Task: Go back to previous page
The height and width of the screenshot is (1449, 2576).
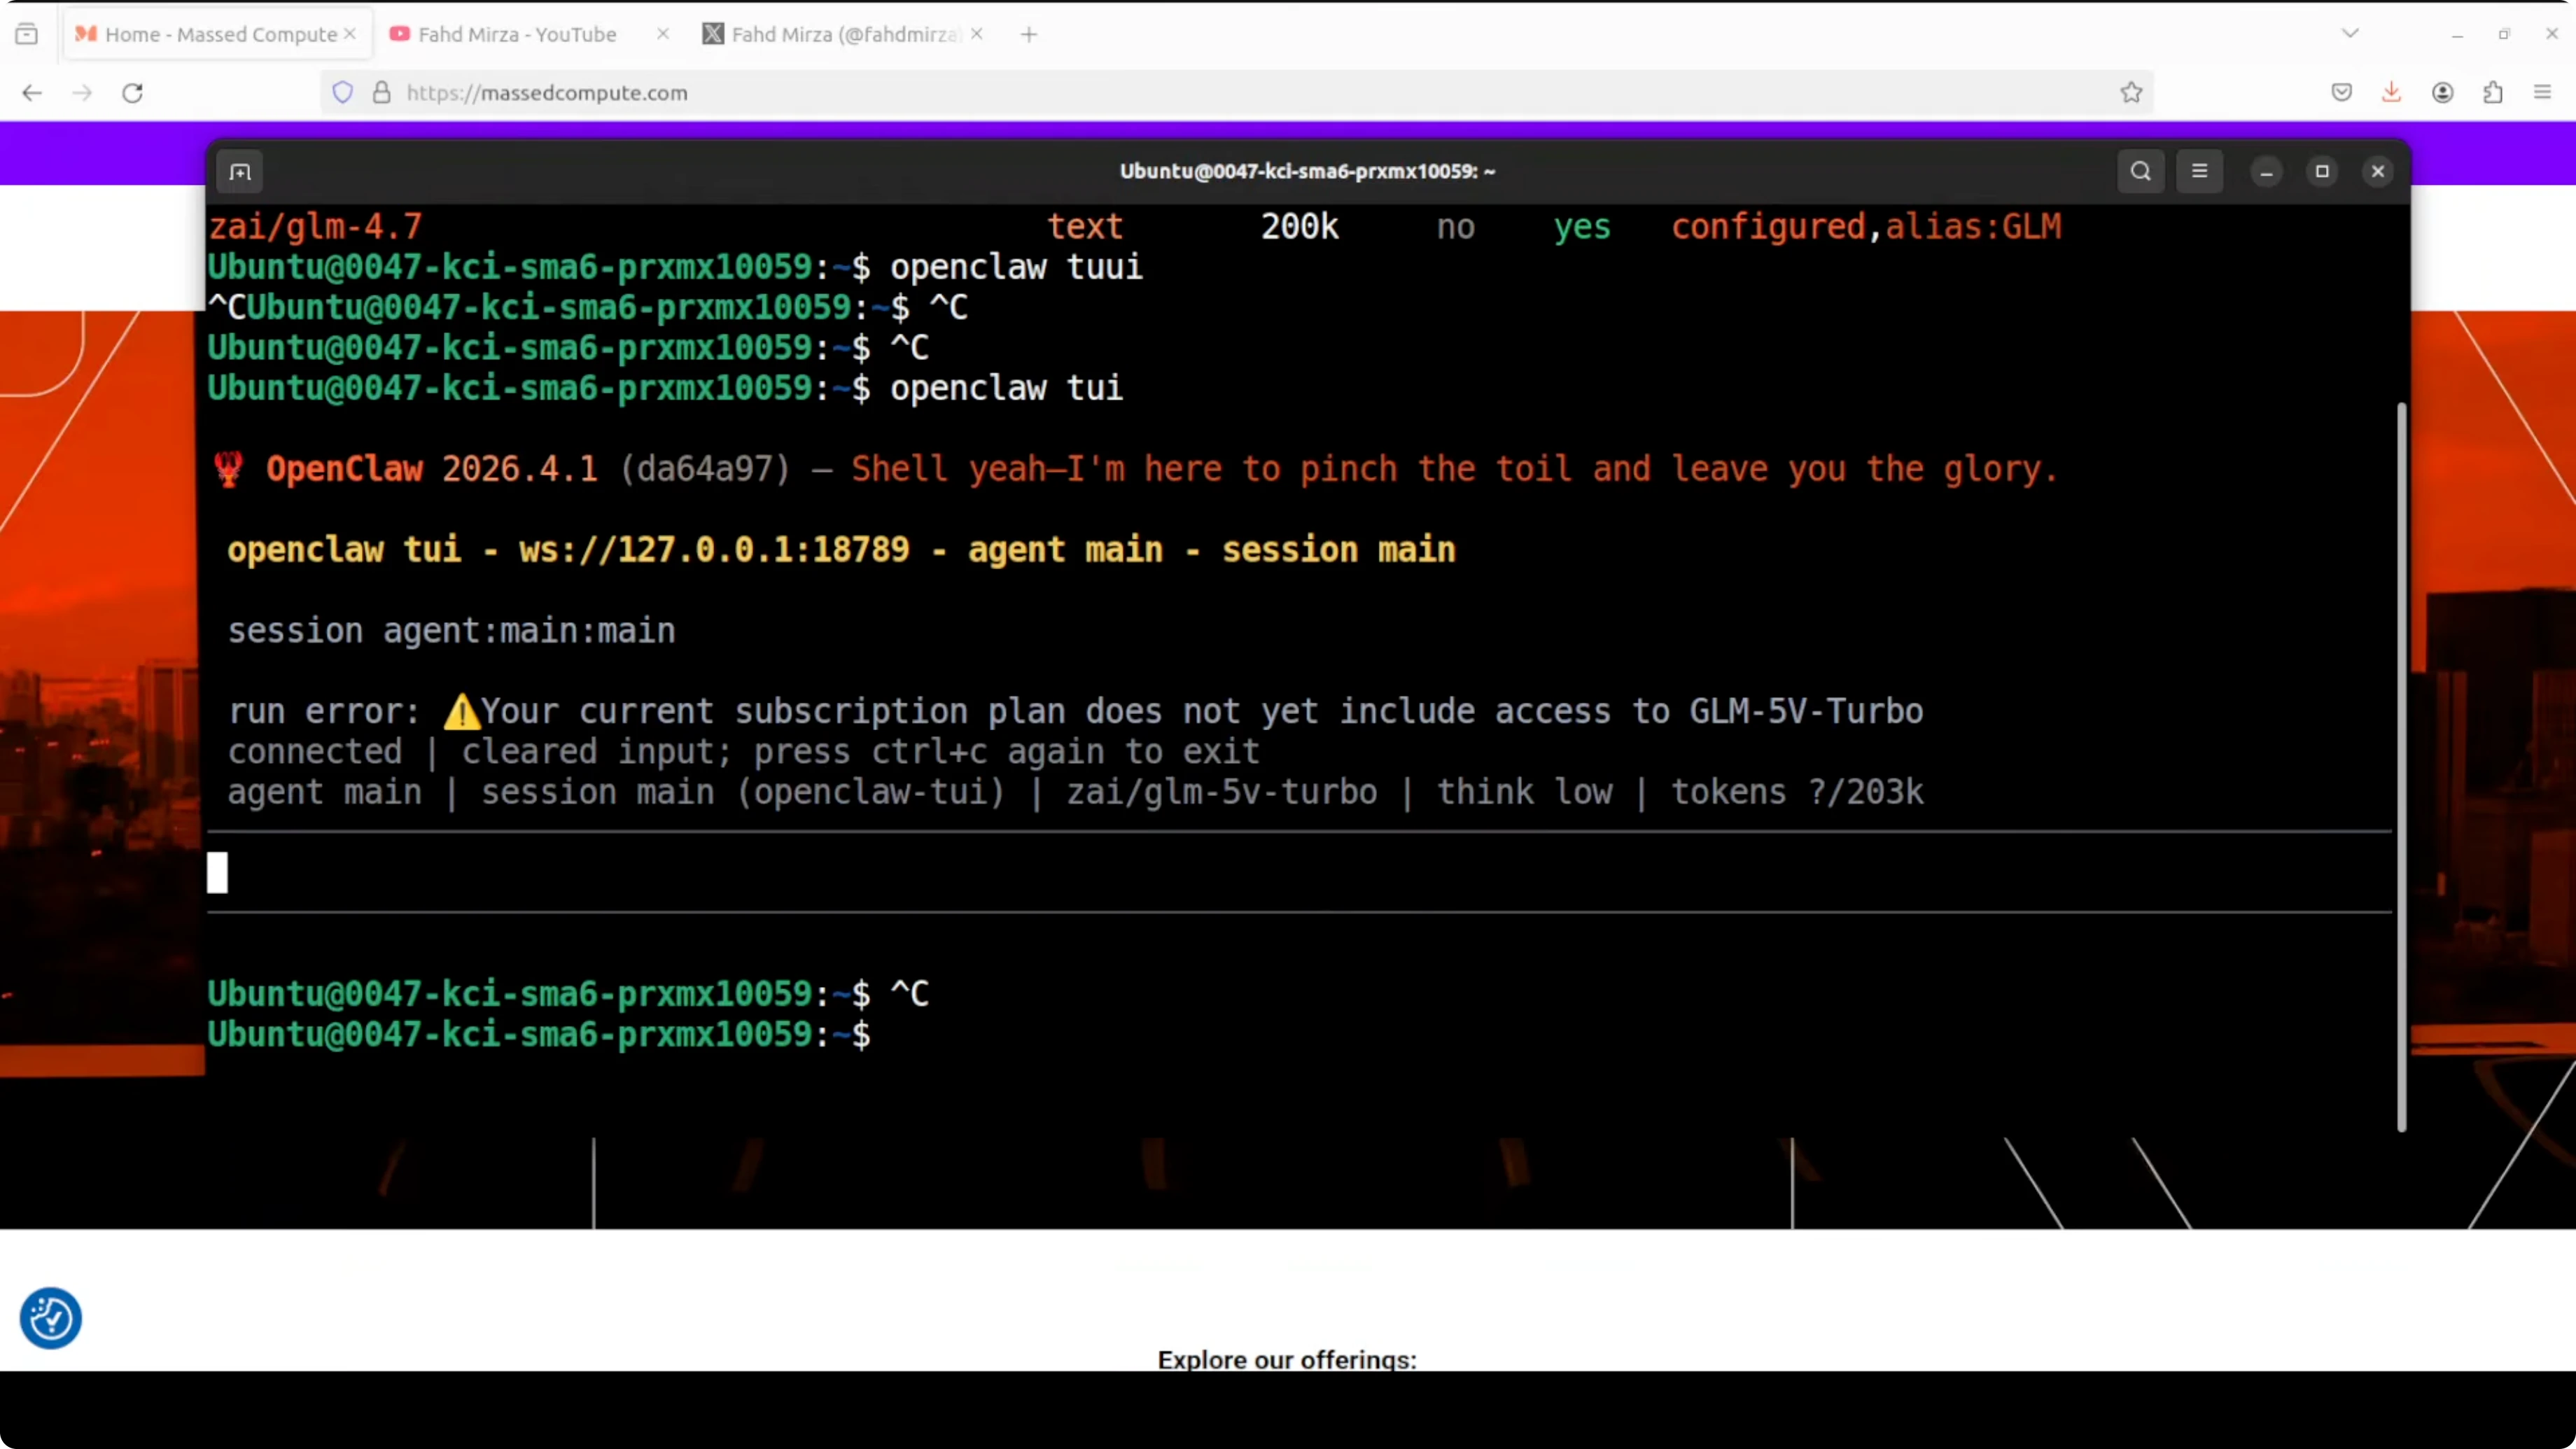Action: tap(32, 93)
